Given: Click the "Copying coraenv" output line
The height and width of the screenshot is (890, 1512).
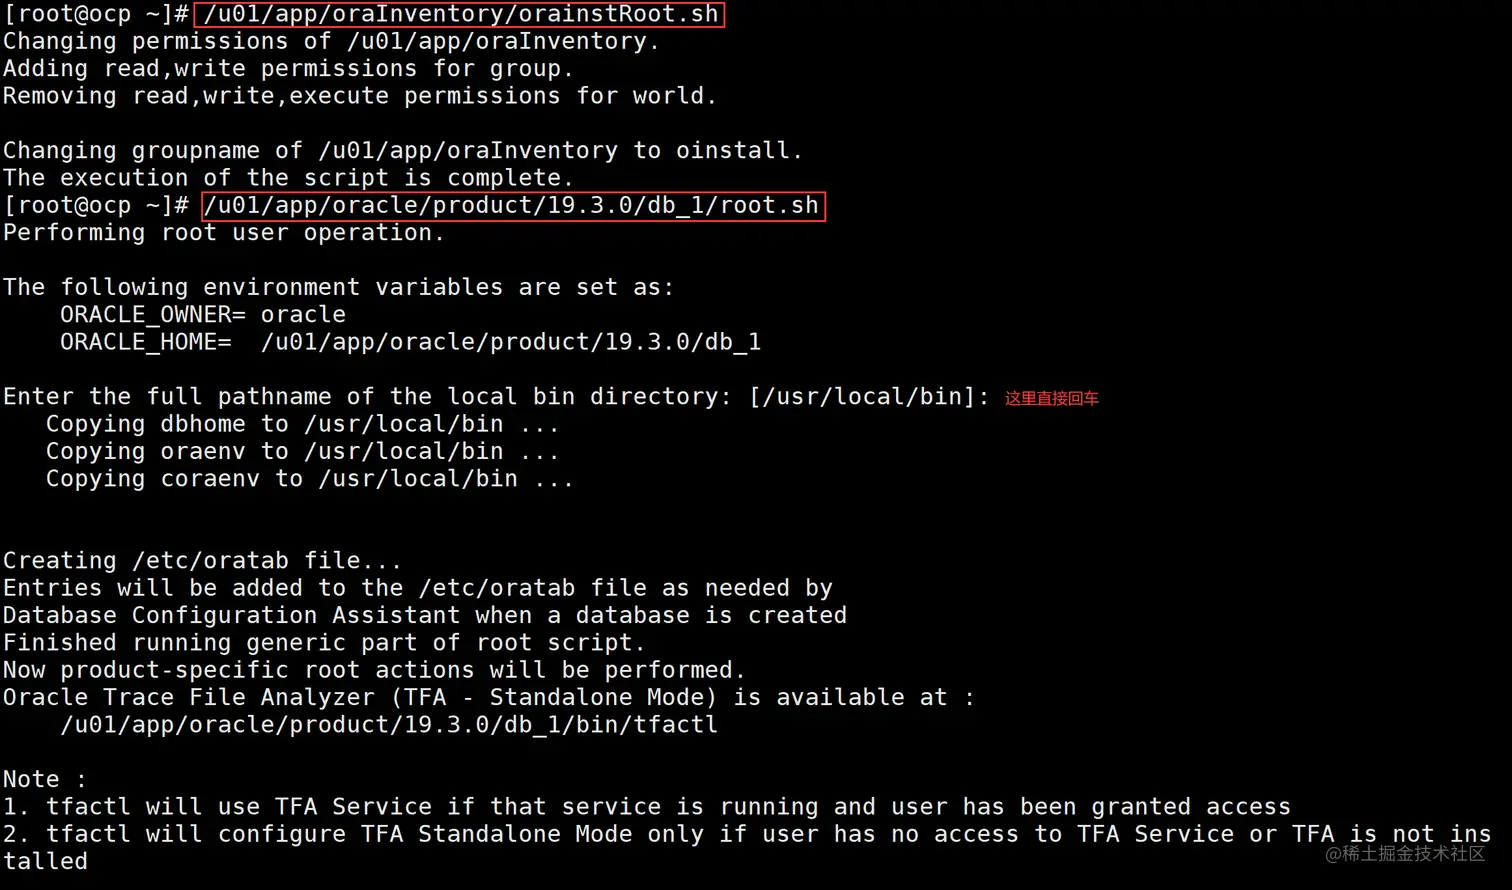Looking at the screenshot, I should tap(309, 479).
